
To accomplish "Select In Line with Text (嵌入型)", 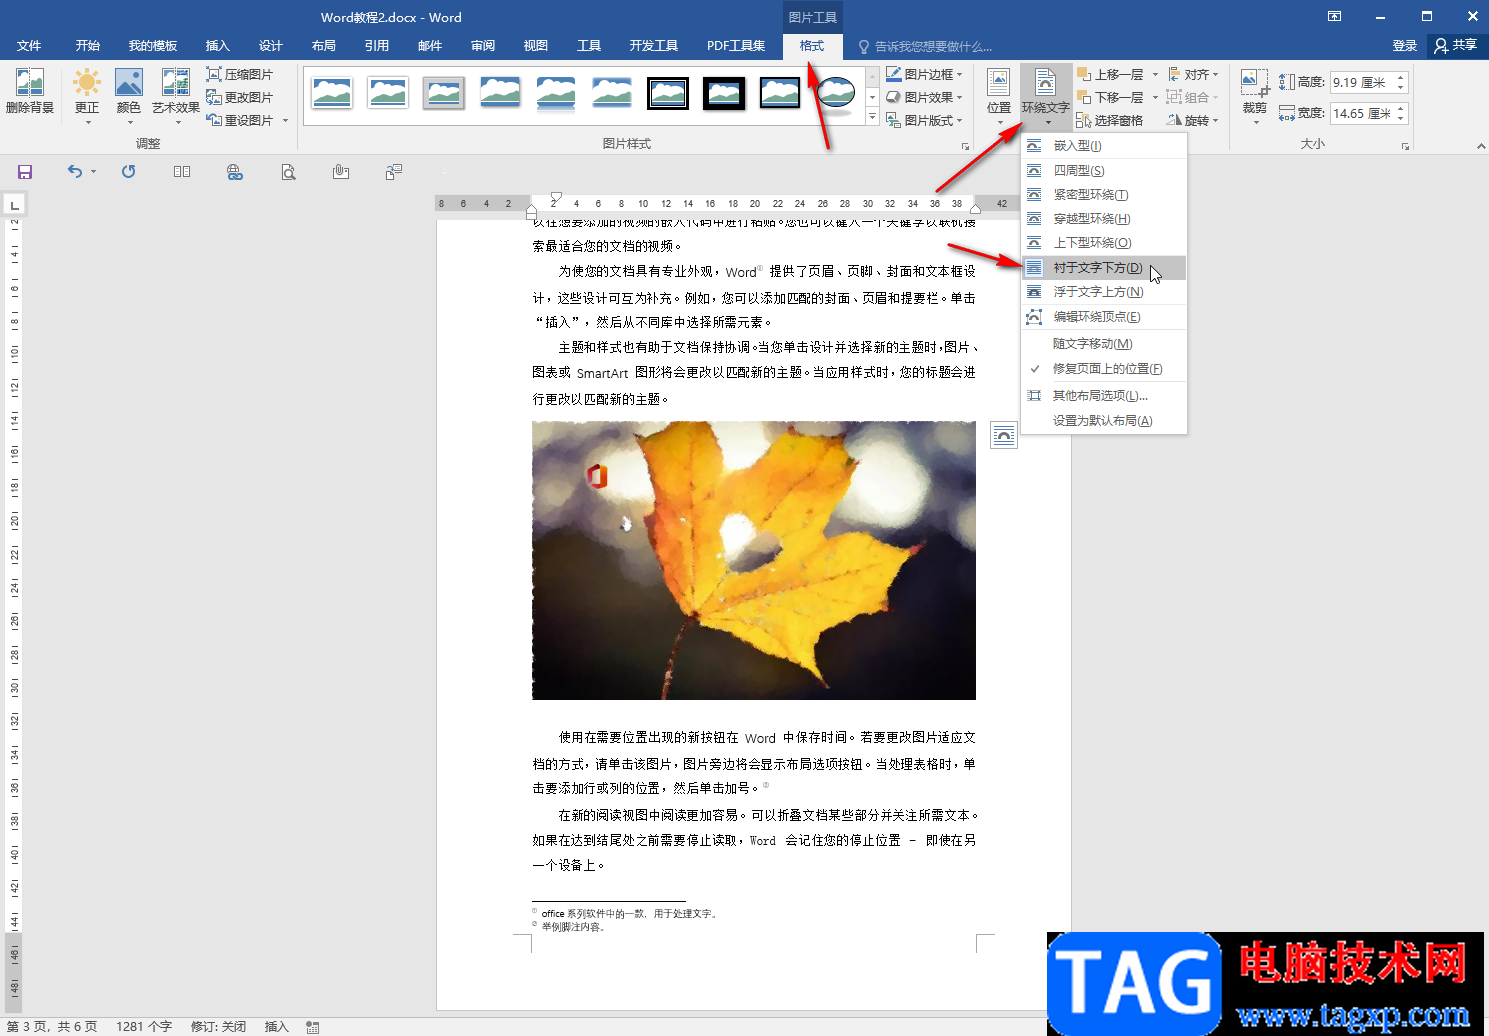I will point(1104,146).
